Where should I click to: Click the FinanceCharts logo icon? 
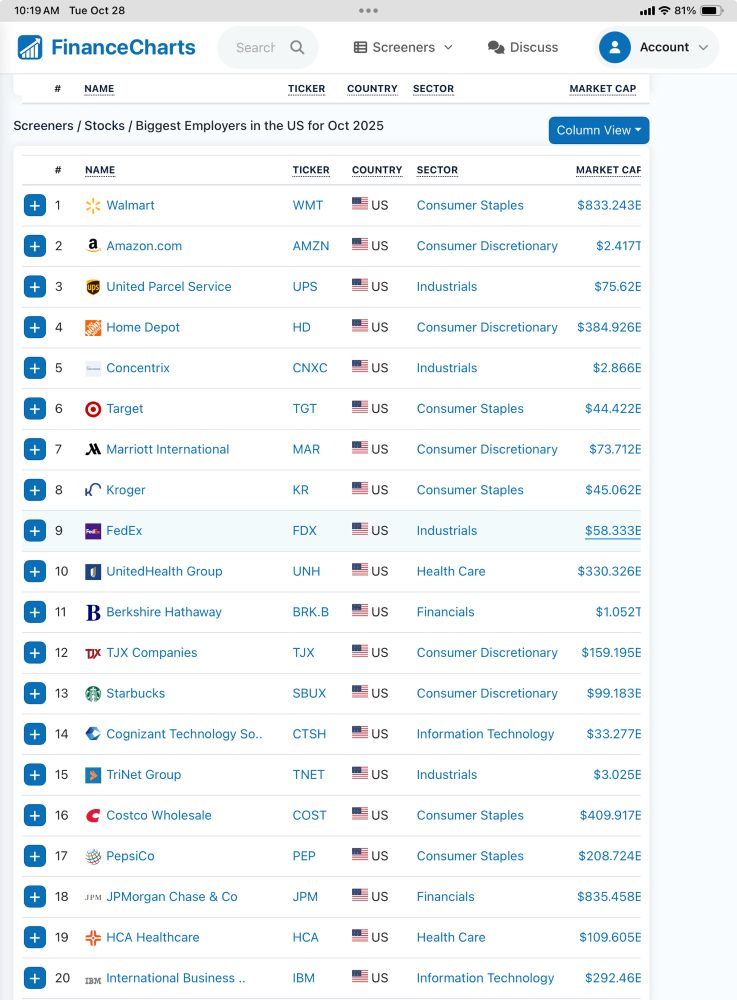30,47
